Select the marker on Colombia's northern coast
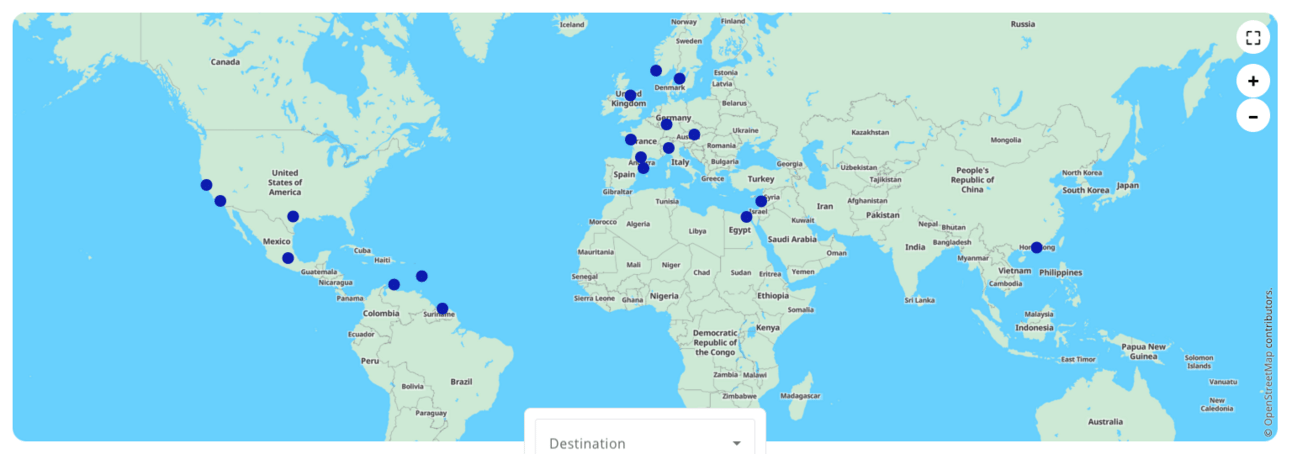Screen dimensions: 1292x454 (x=394, y=285)
